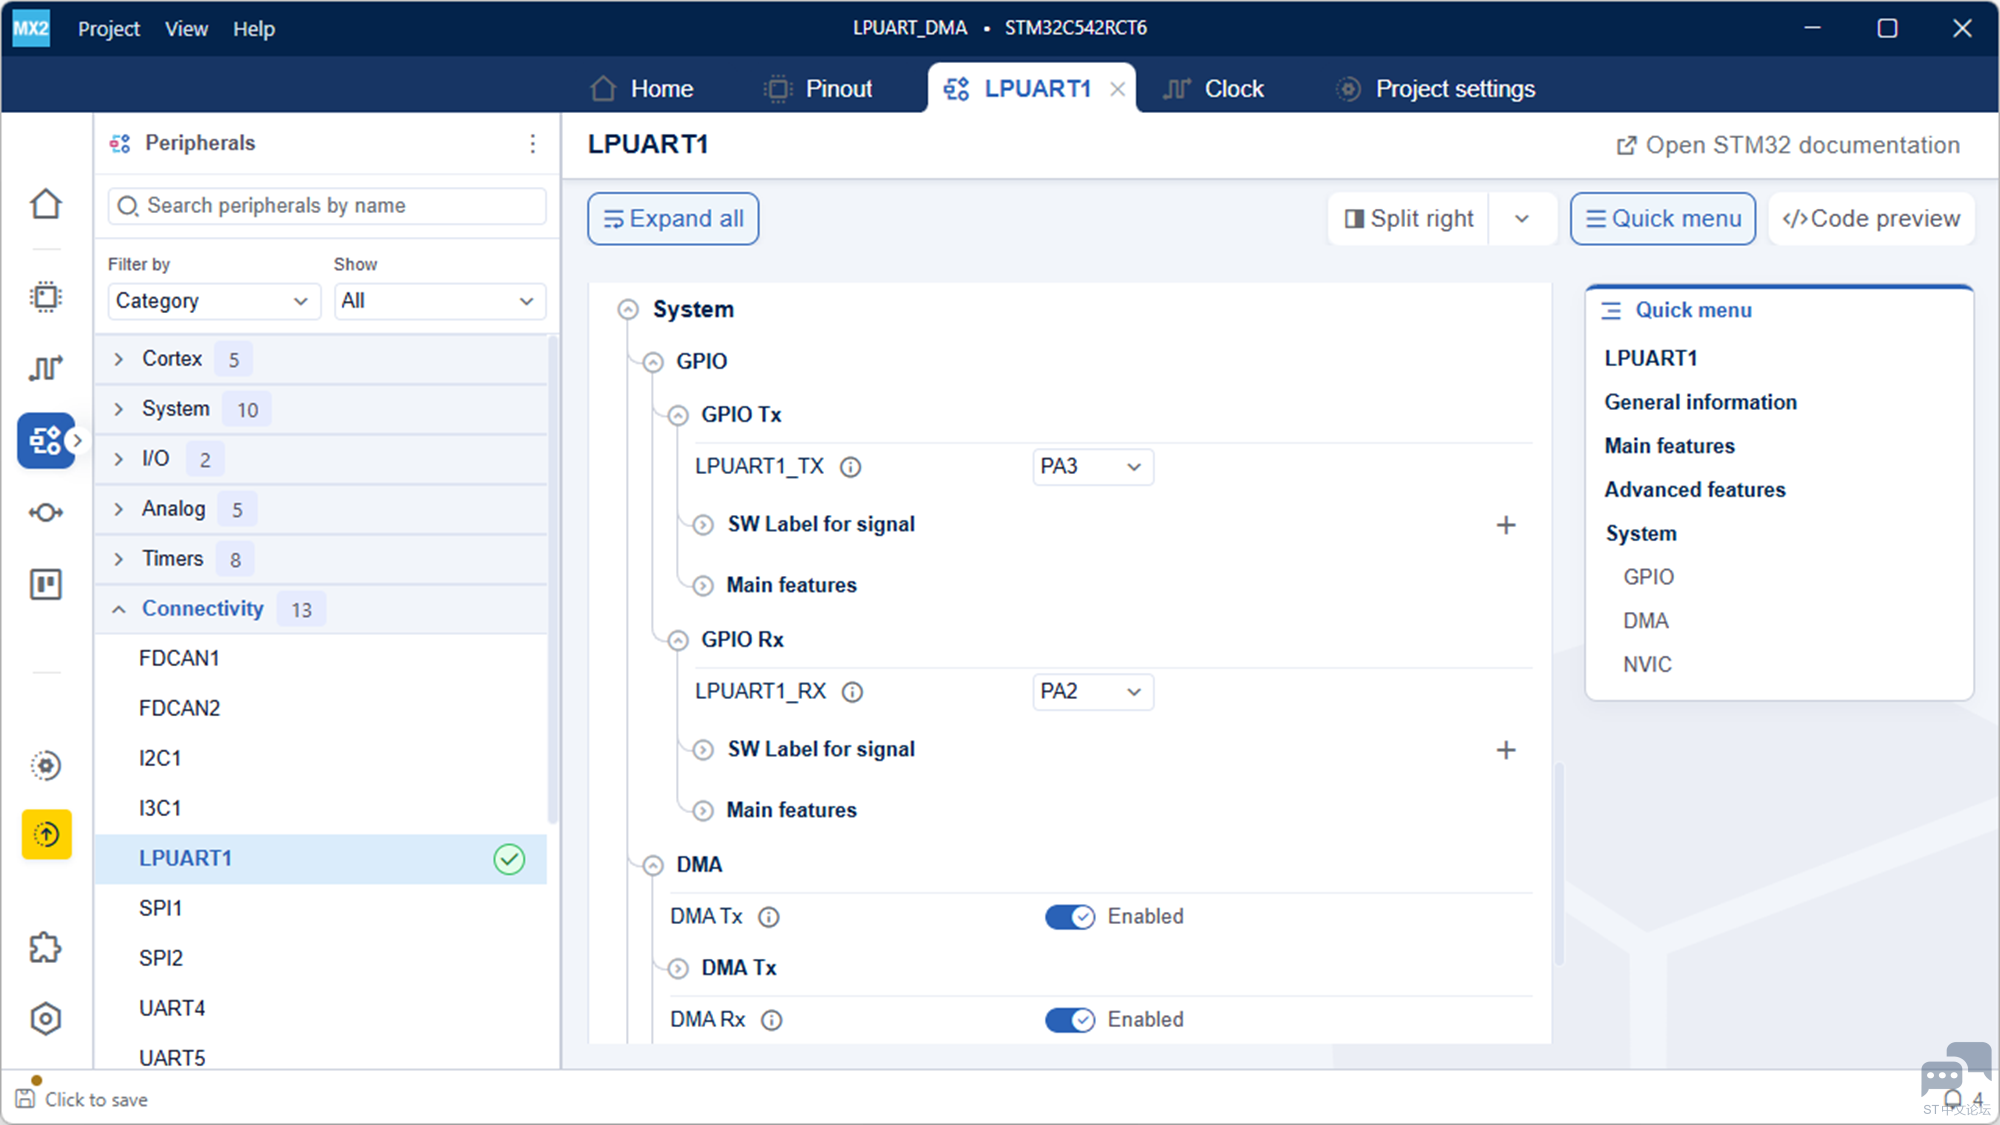Screen dimensions: 2000x1125
Task: Open the puzzle-piece plugins icon
Action: coord(46,947)
